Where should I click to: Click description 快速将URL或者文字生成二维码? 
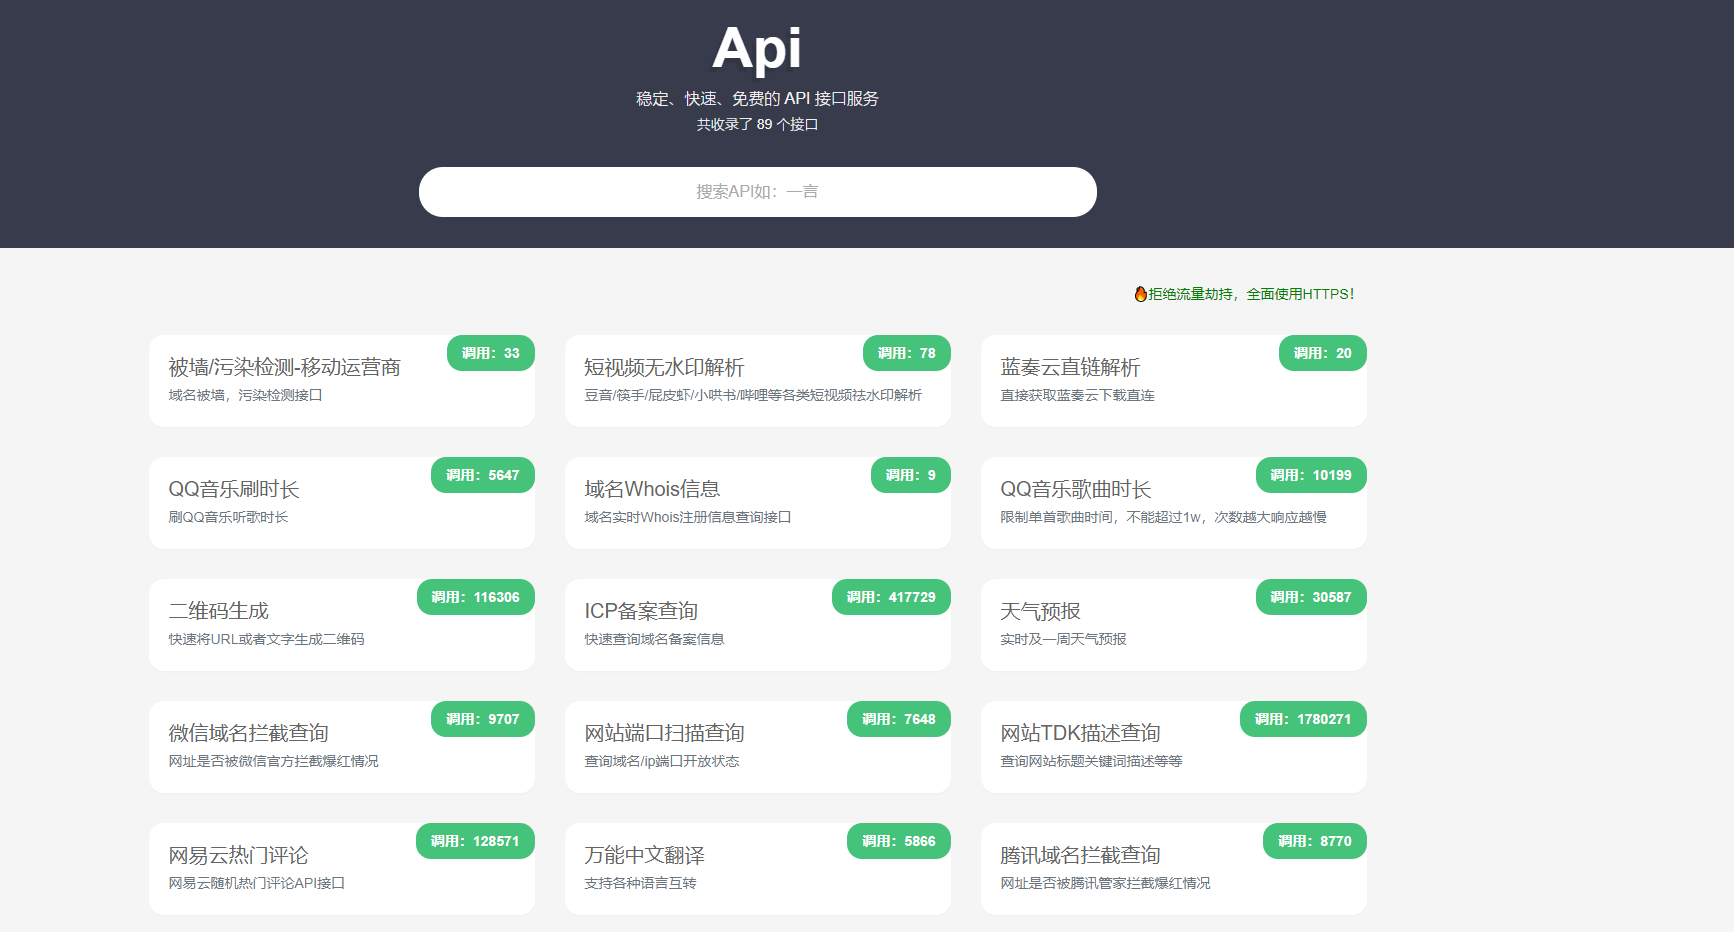coord(266,640)
